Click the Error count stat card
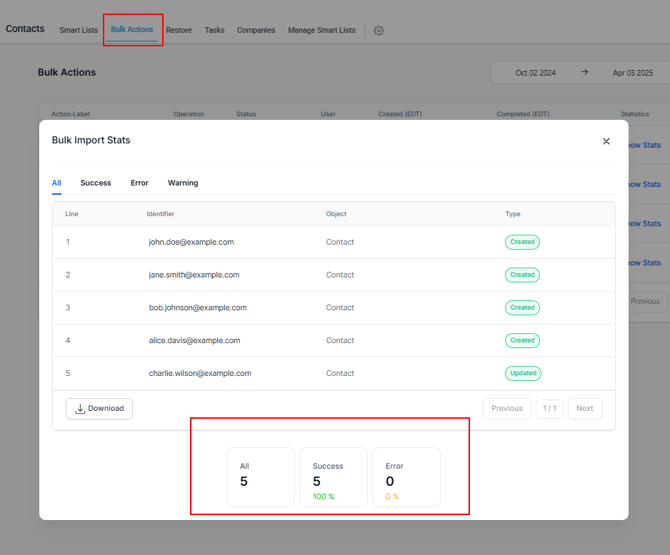670x555 pixels. pyautogui.click(x=406, y=477)
